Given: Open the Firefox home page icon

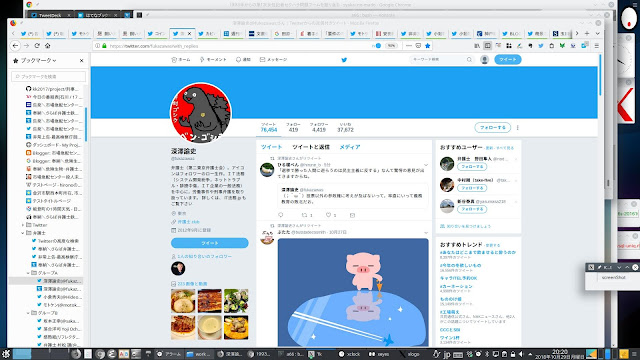Looking at the screenshot, I should tap(47, 46).
